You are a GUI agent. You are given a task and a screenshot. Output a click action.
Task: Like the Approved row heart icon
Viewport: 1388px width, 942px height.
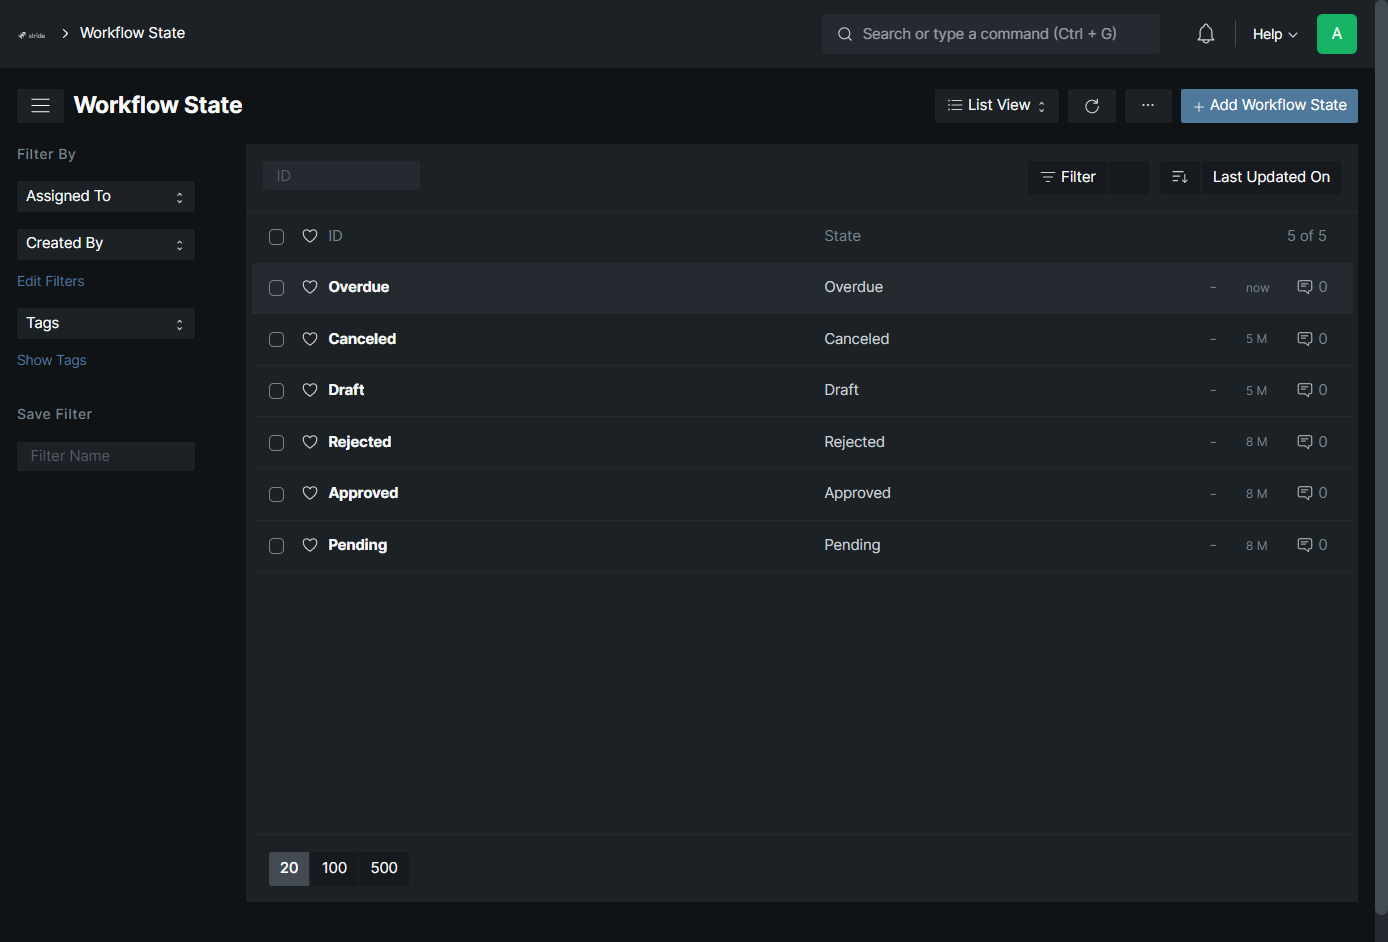[x=310, y=493]
